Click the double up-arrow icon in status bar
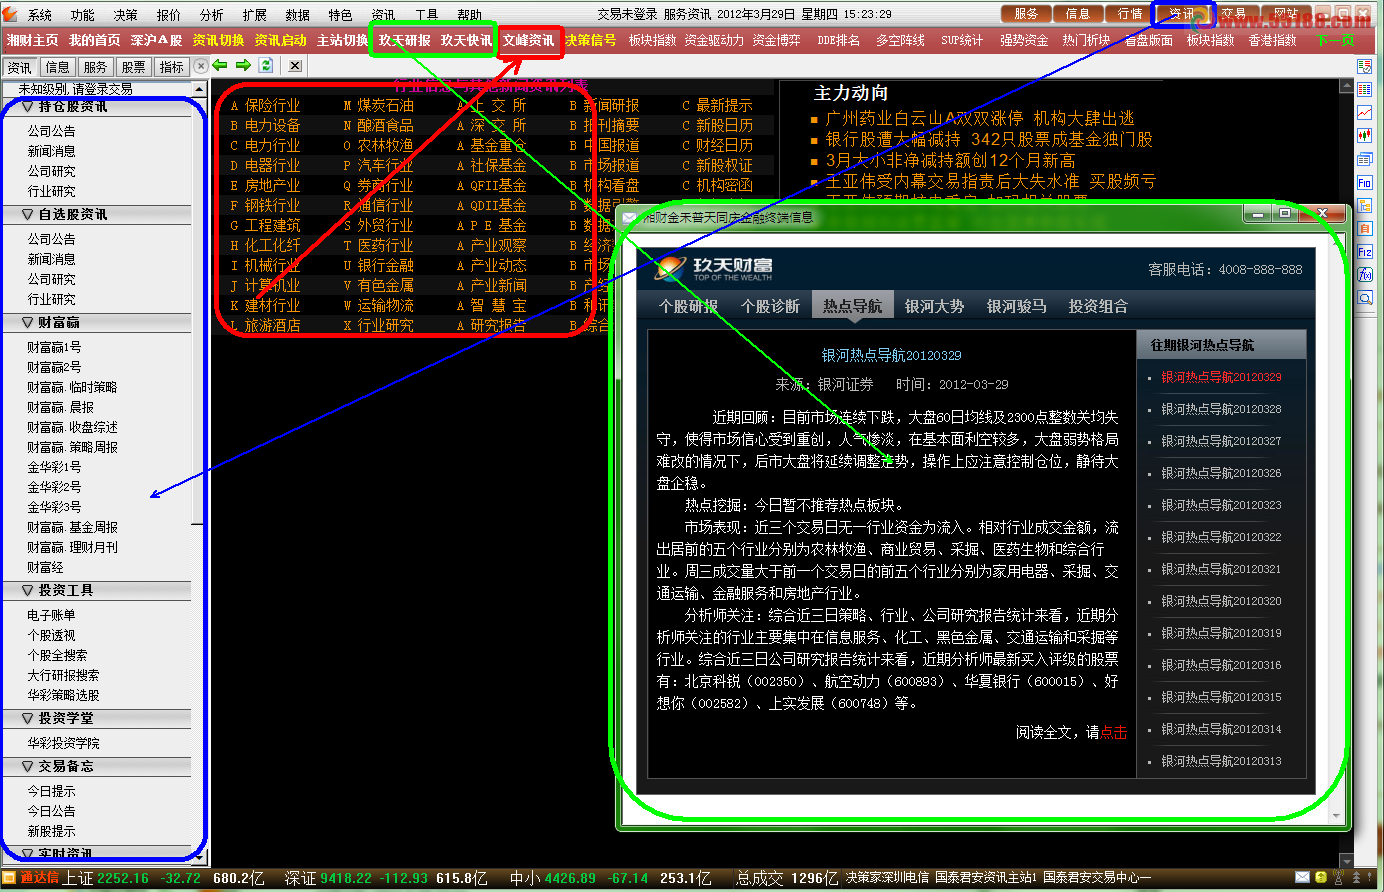This screenshot has height=892, width=1384. pos(1357,878)
